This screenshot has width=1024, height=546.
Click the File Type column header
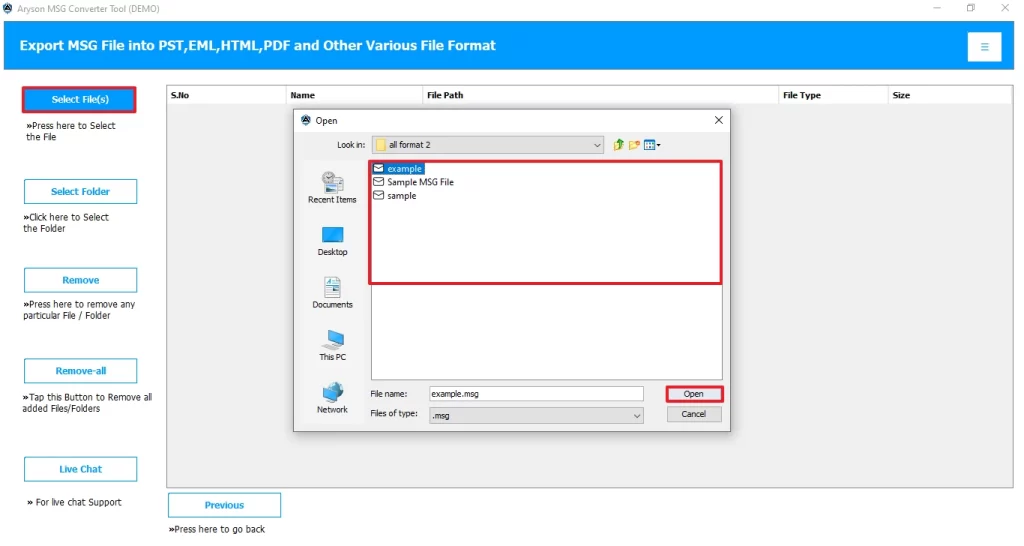[x=833, y=95]
